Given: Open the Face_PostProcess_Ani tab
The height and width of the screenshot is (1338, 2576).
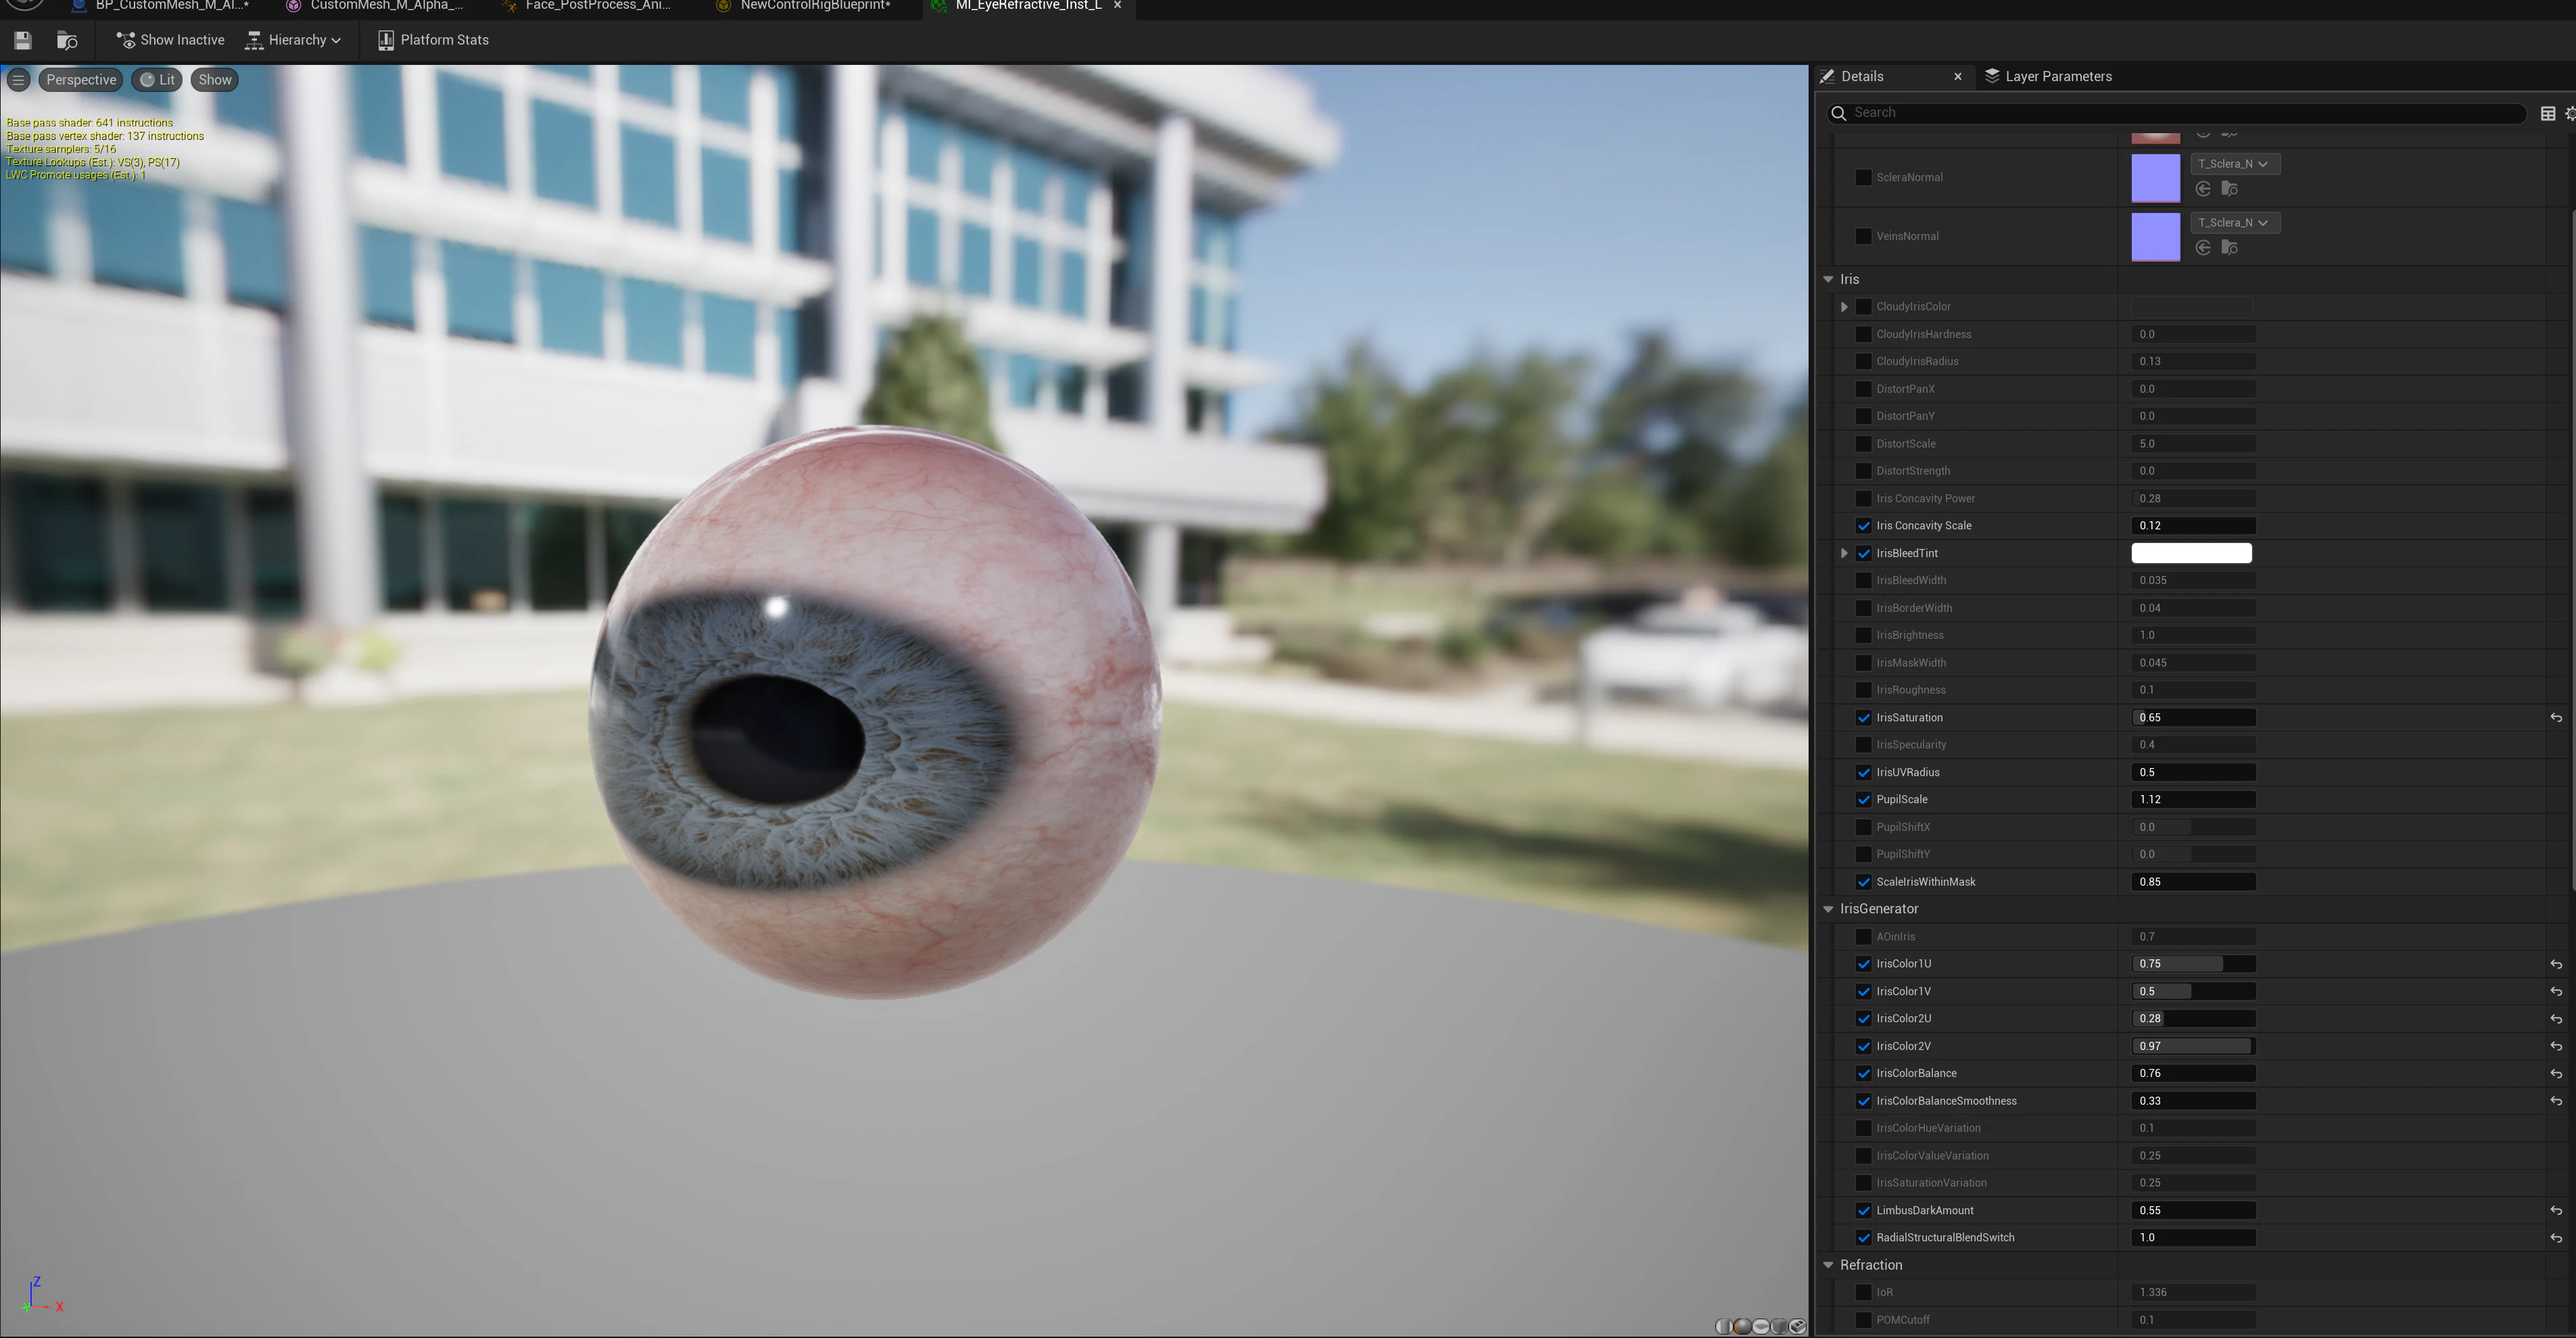Looking at the screenshot, I should coord(587,6).
